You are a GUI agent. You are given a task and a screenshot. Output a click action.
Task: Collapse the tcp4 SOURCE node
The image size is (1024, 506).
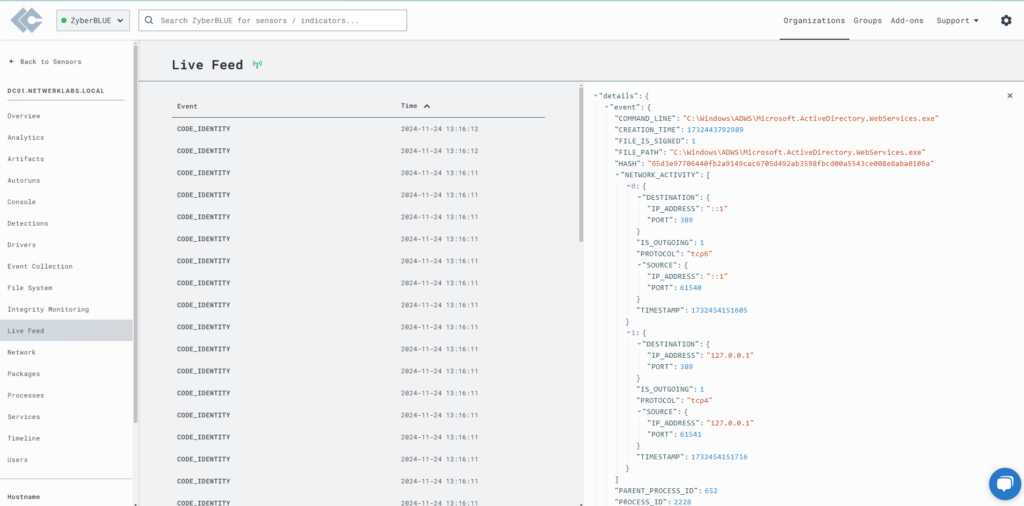(x=639, y=411)
